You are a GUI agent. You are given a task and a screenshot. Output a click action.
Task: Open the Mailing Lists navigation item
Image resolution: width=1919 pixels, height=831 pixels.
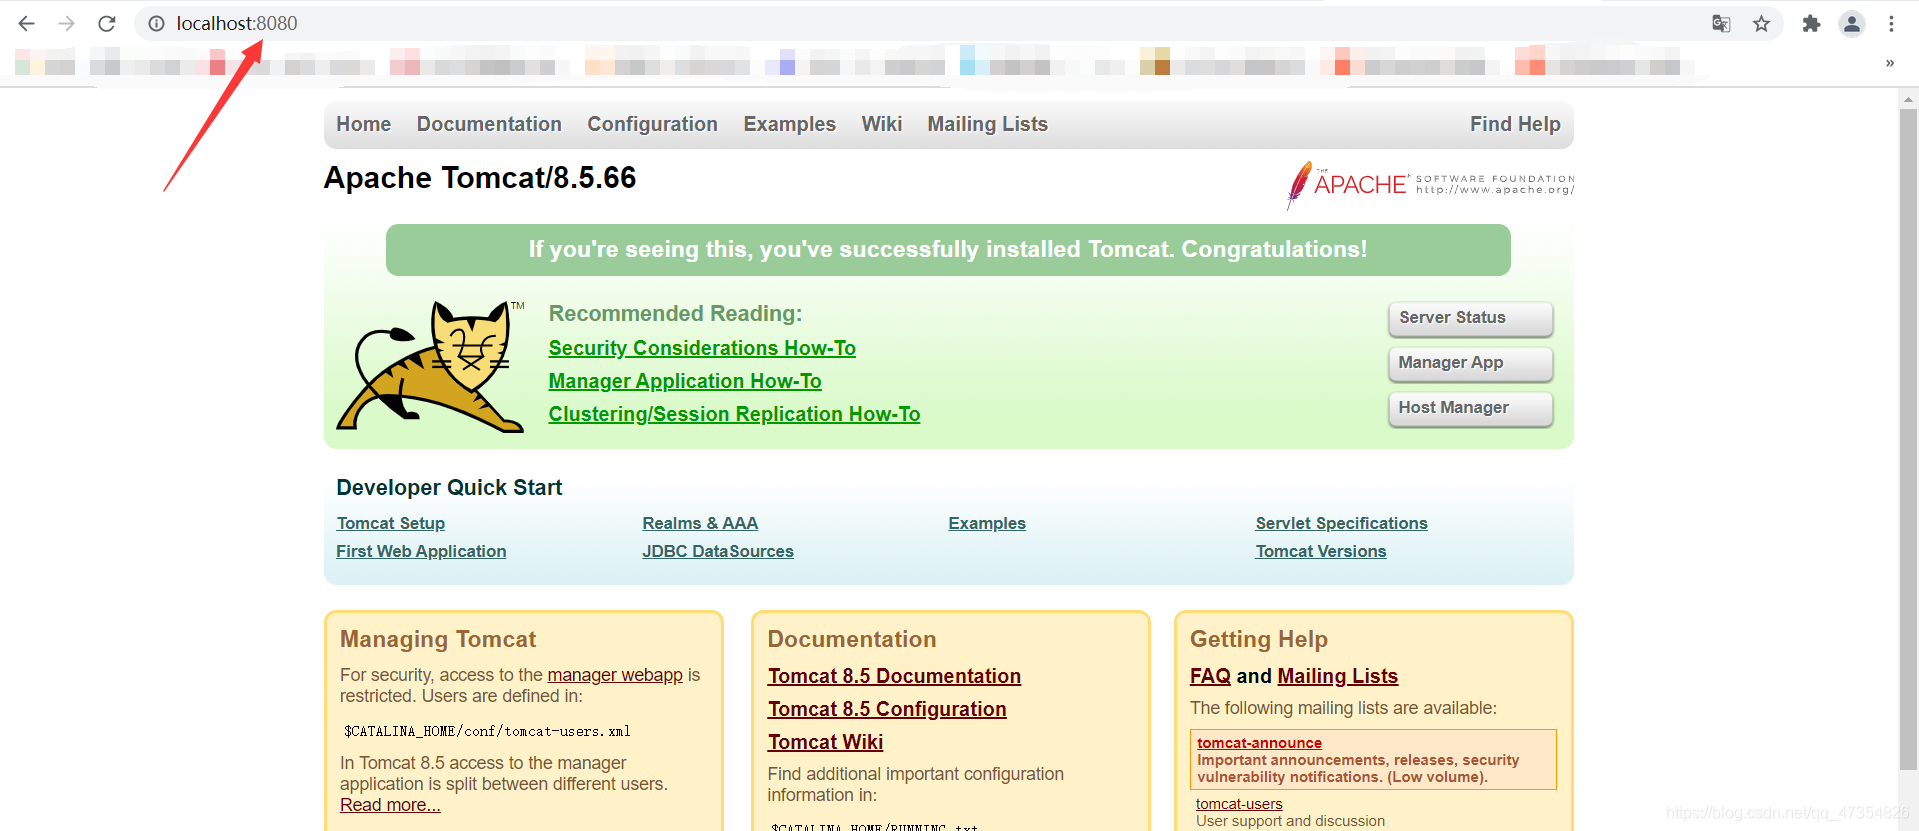tap(987, 124)
